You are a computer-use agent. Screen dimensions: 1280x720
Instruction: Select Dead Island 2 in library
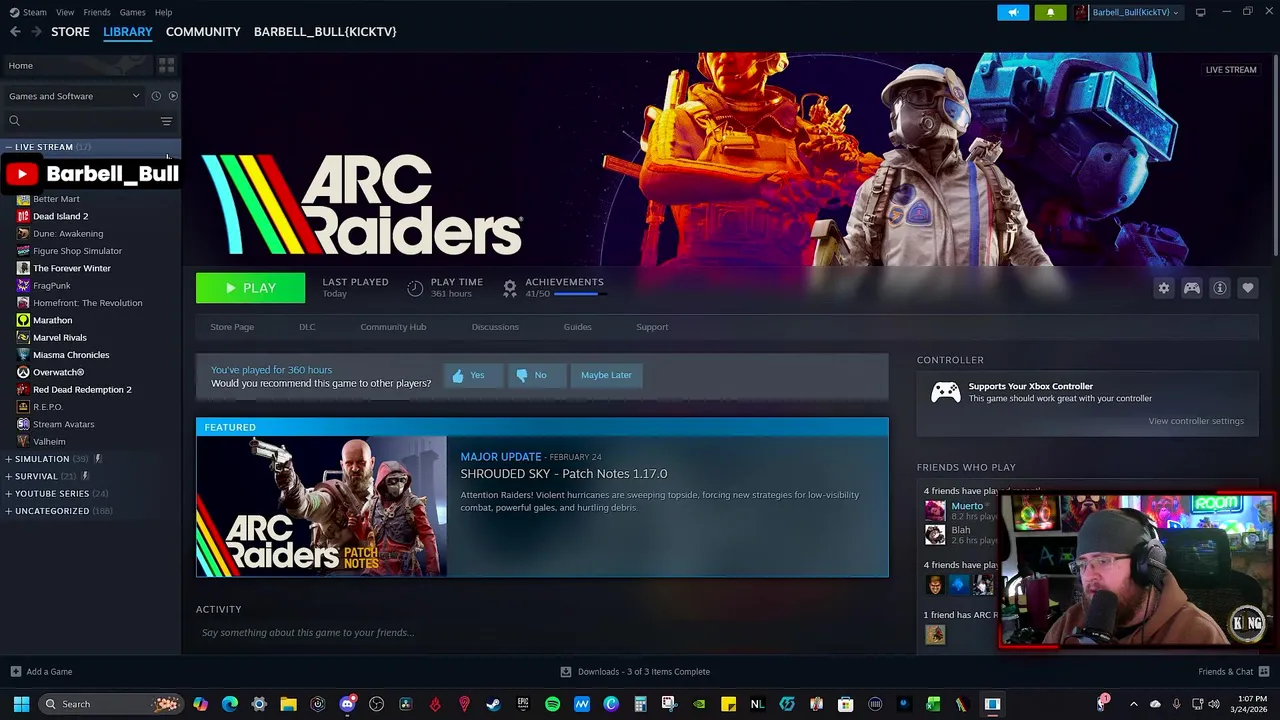tap(60, 216)
